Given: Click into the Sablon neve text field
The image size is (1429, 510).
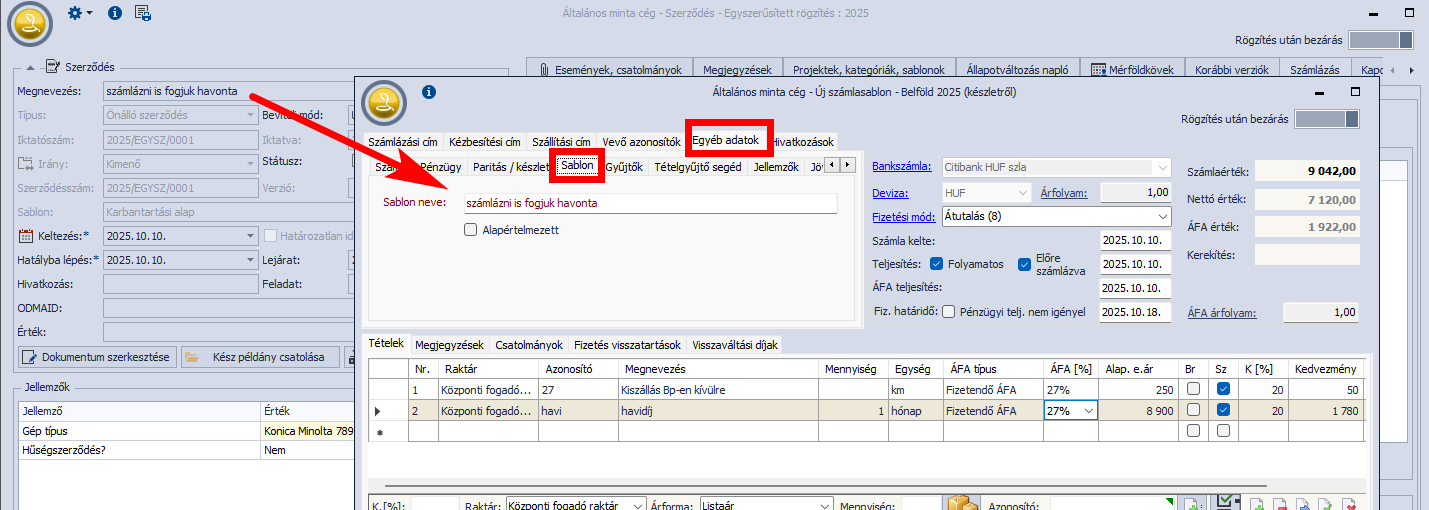Looking at the screenshot, I should (x=650, y=203).
